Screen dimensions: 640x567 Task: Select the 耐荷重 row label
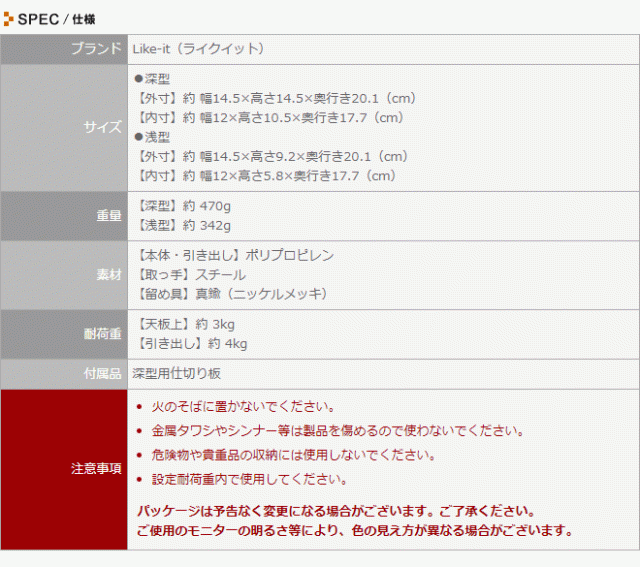tap(103, 334)
